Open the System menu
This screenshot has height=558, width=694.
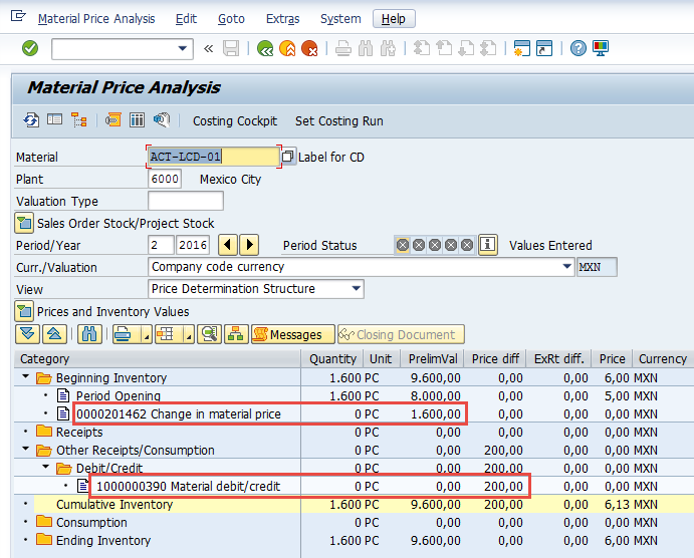[x=340, y=19]
